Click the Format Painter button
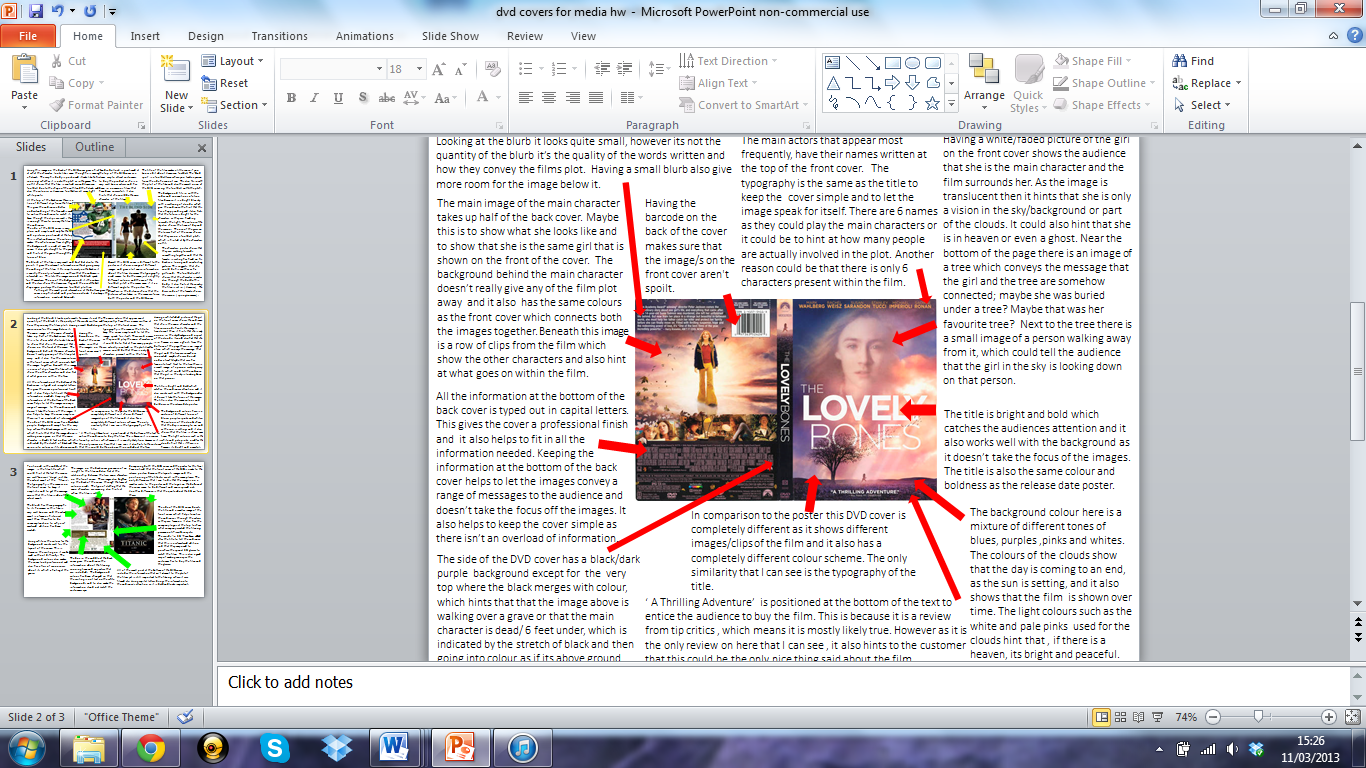Screen dimensions: 1366x768 tap(97, 105)
